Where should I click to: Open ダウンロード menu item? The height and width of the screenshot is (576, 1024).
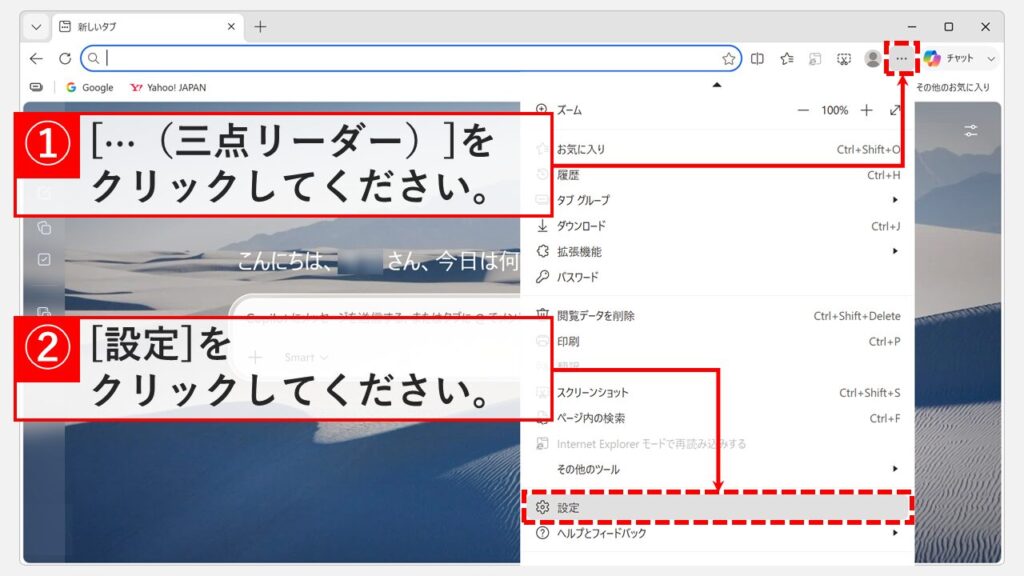(718, 226)
